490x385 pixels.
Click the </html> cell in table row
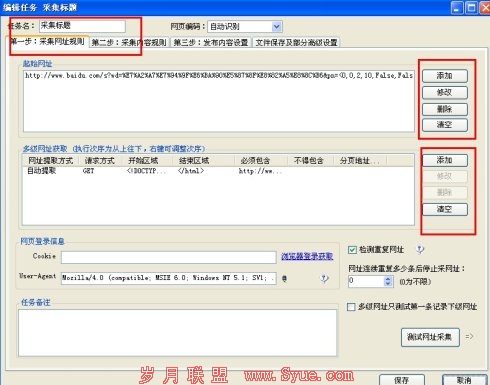pos(191,171)
